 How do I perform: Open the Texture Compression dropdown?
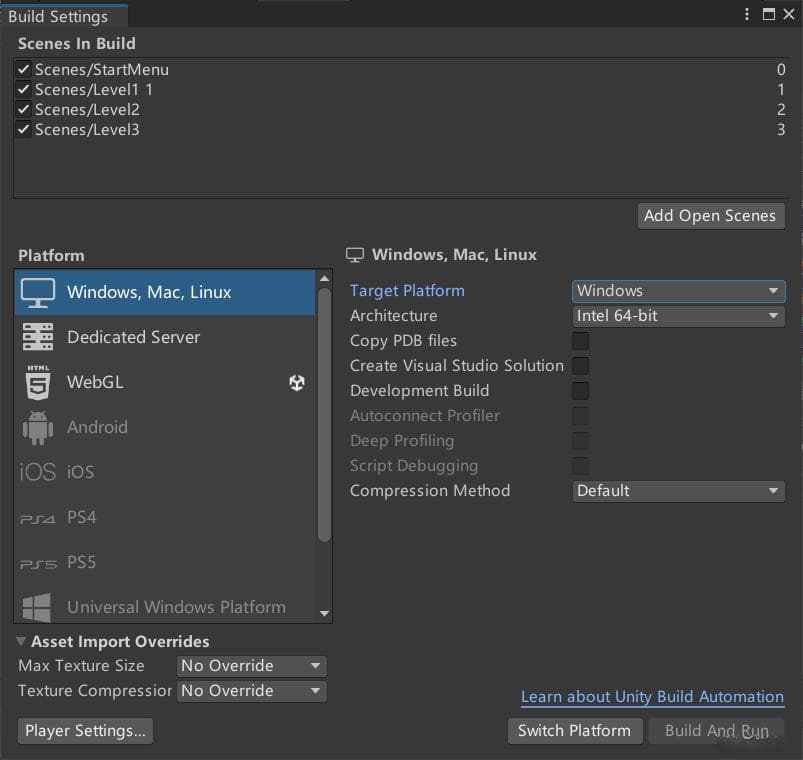pos(251,691)
